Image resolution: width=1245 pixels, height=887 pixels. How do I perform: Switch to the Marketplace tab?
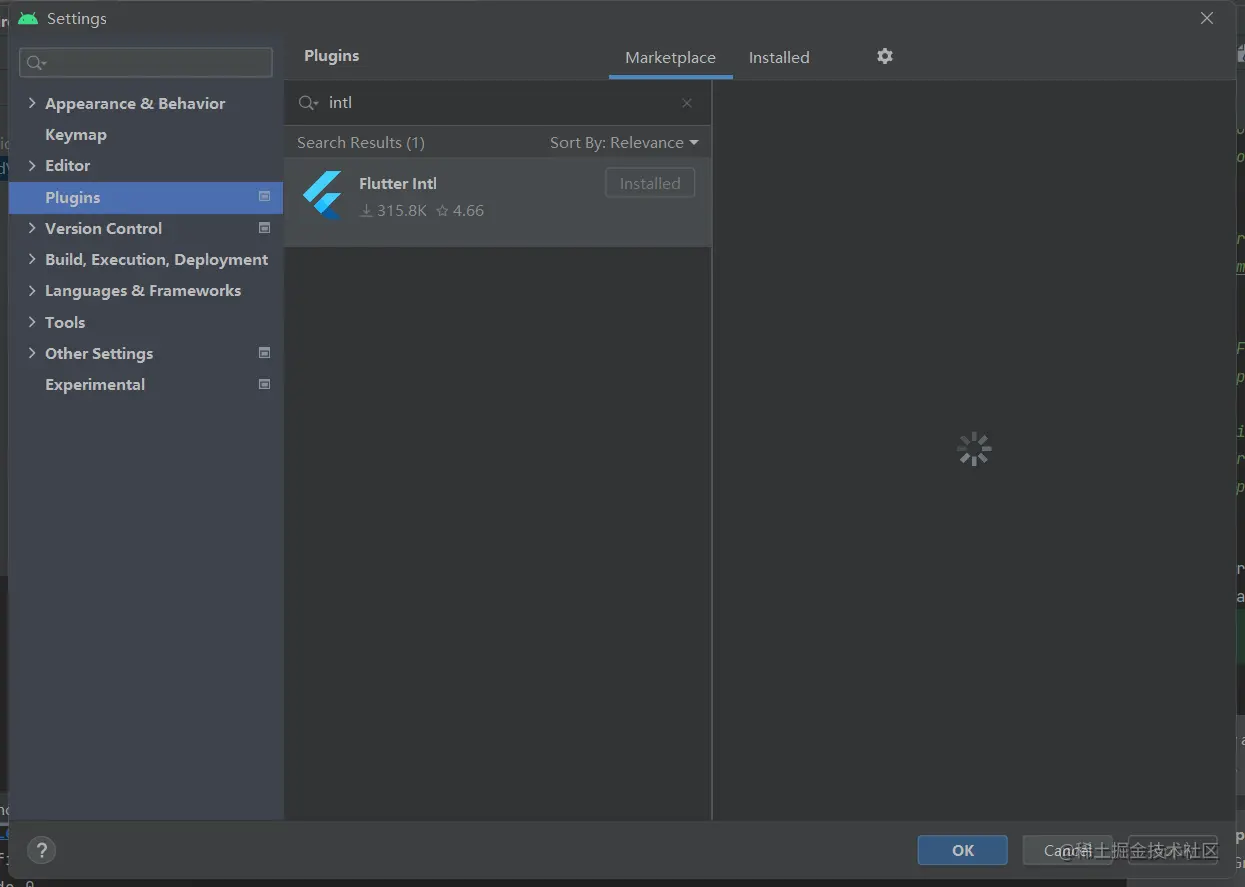pyautogui.click(x=670, y=58)
